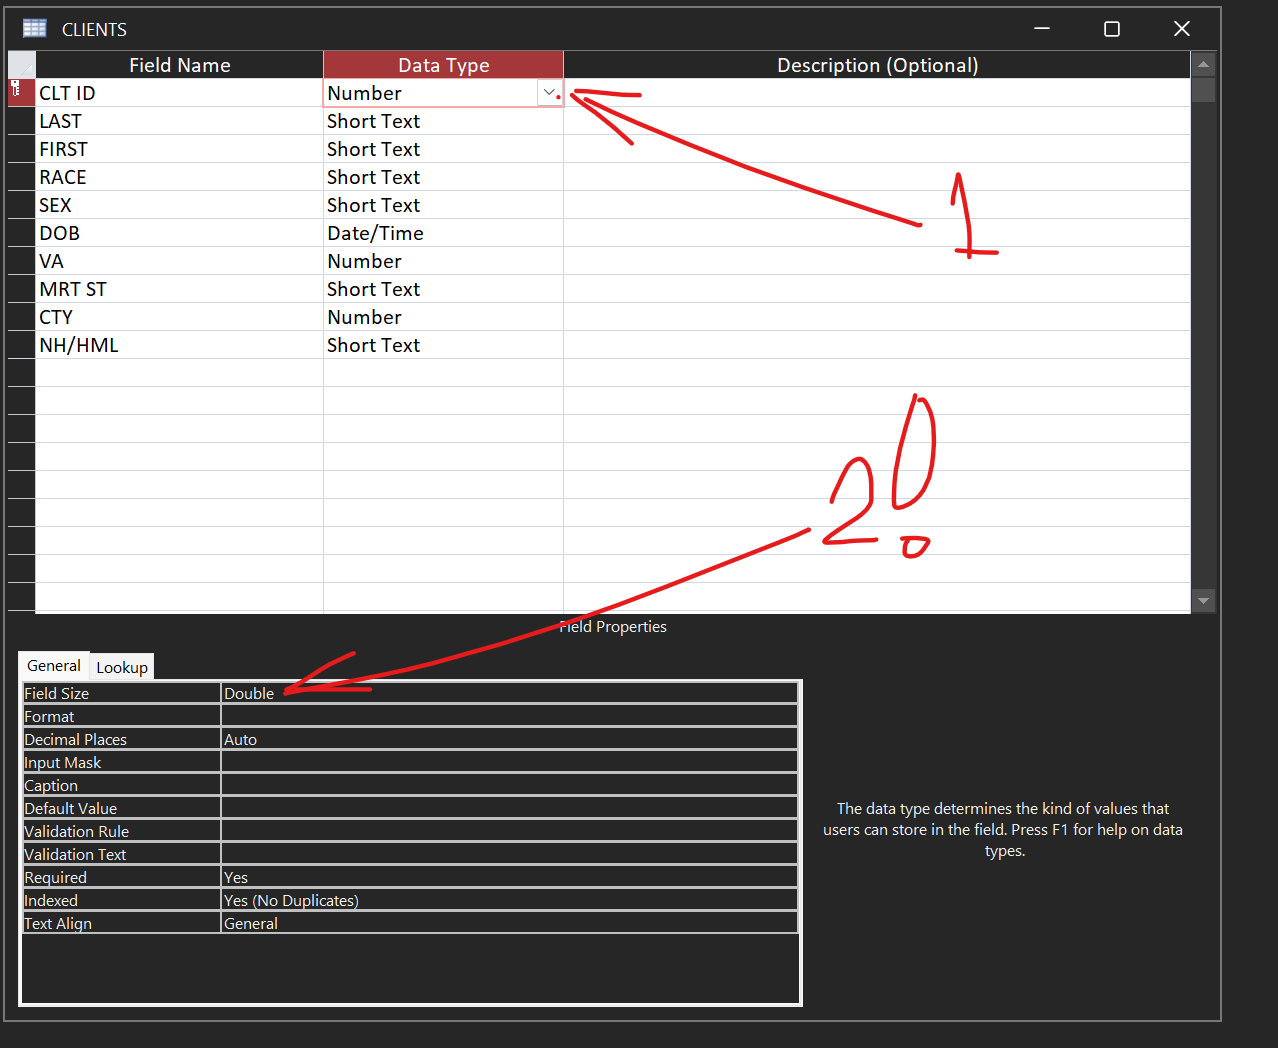Select the primary key row selector for CLT ID
Viewport: 1278px width, 1048px height.
pos(21,93)
